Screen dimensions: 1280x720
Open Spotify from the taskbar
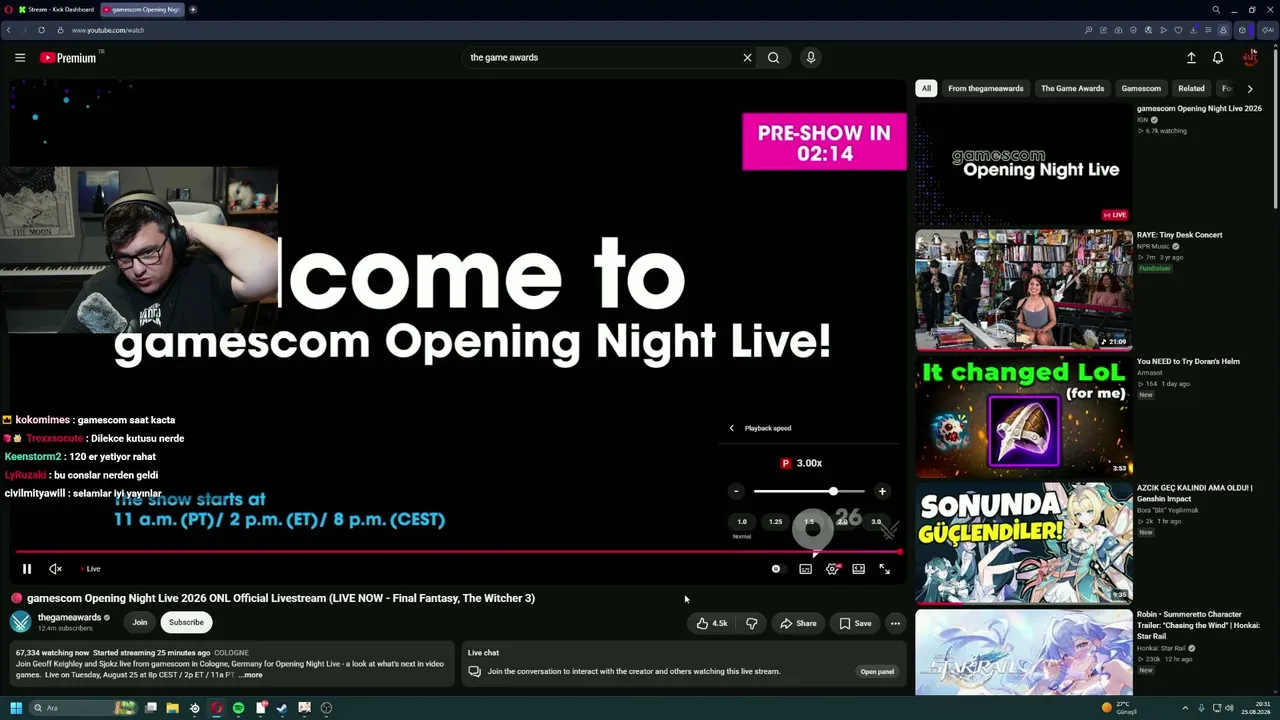click(x=238, y=708)
